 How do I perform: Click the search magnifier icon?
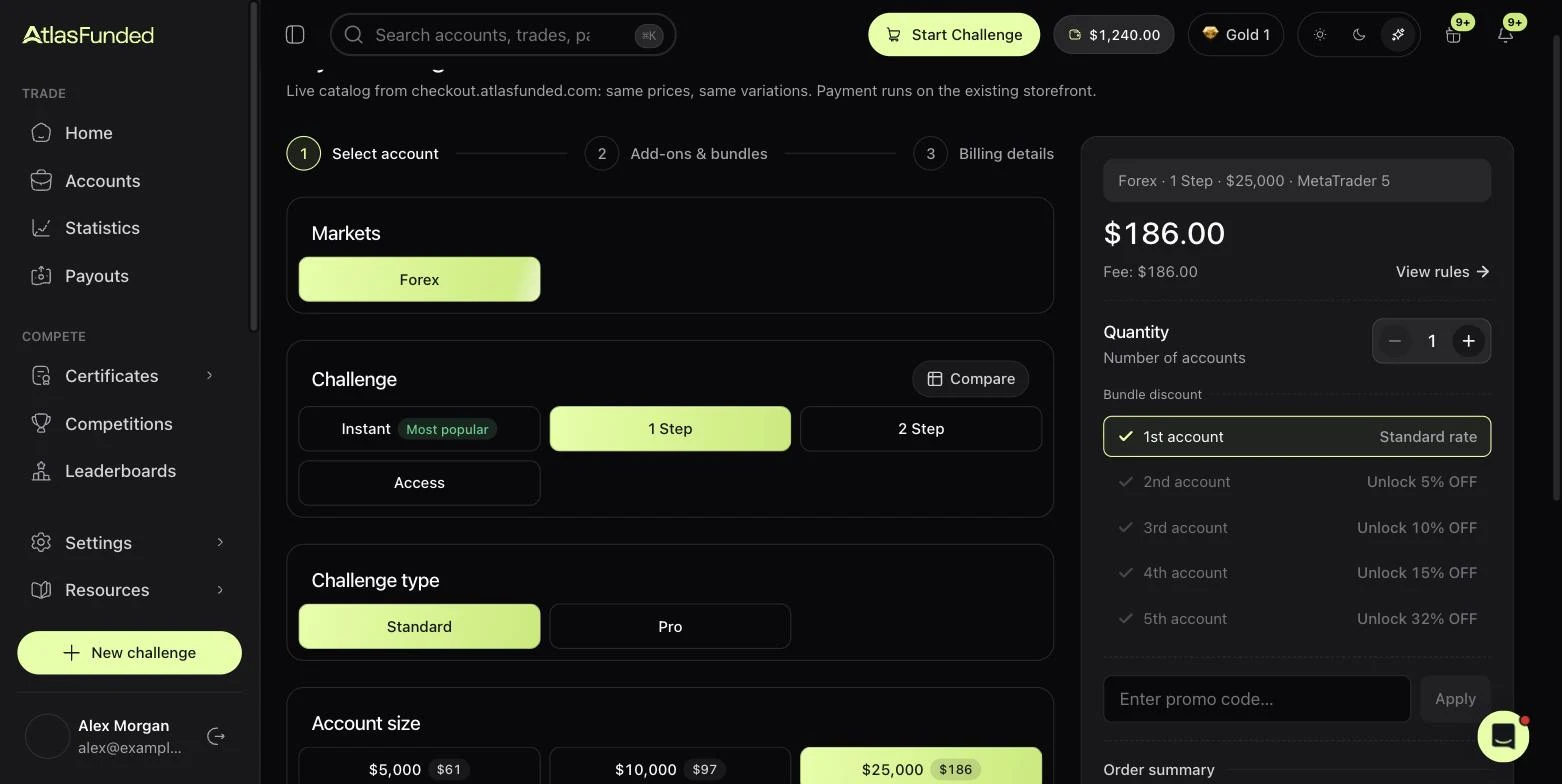click(x=353, y=35)
